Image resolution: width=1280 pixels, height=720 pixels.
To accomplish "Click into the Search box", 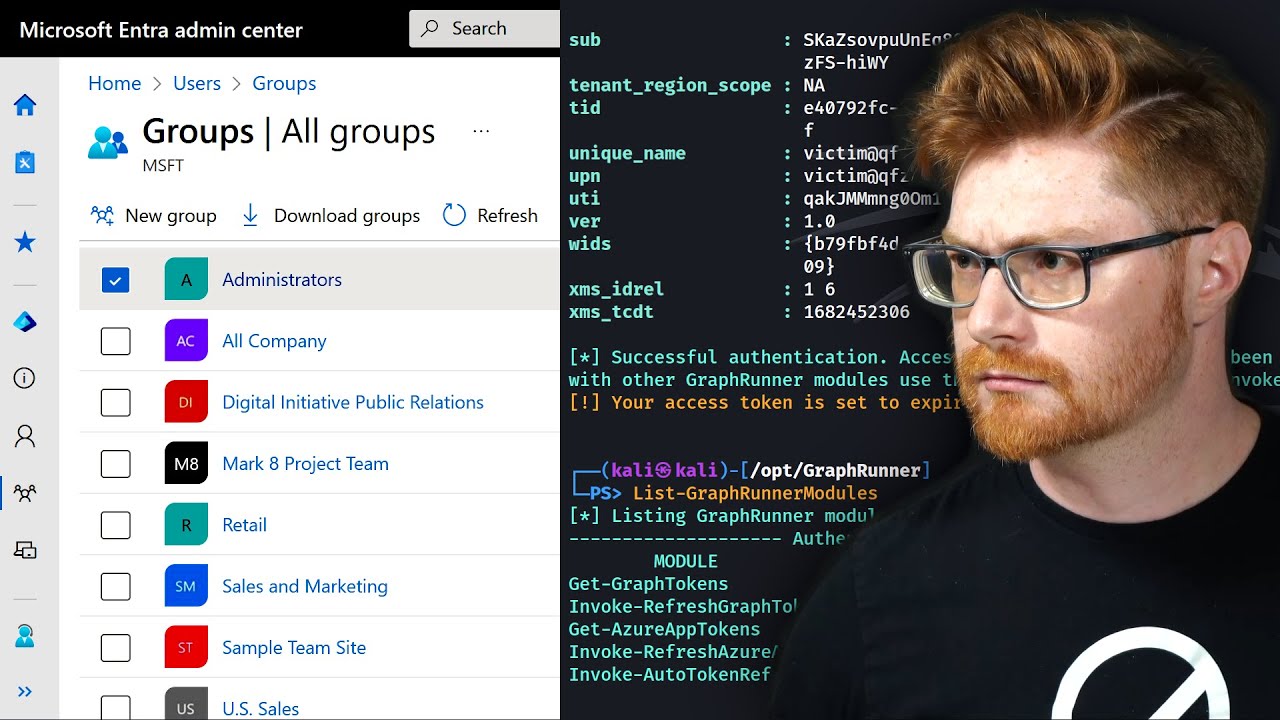I will click(485, 29).
